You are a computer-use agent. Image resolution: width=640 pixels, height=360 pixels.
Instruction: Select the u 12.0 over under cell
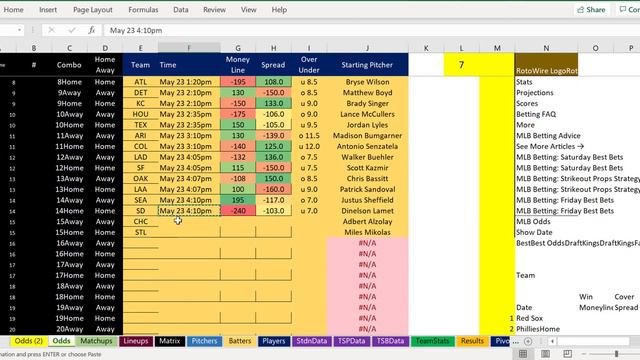point(309,146)
